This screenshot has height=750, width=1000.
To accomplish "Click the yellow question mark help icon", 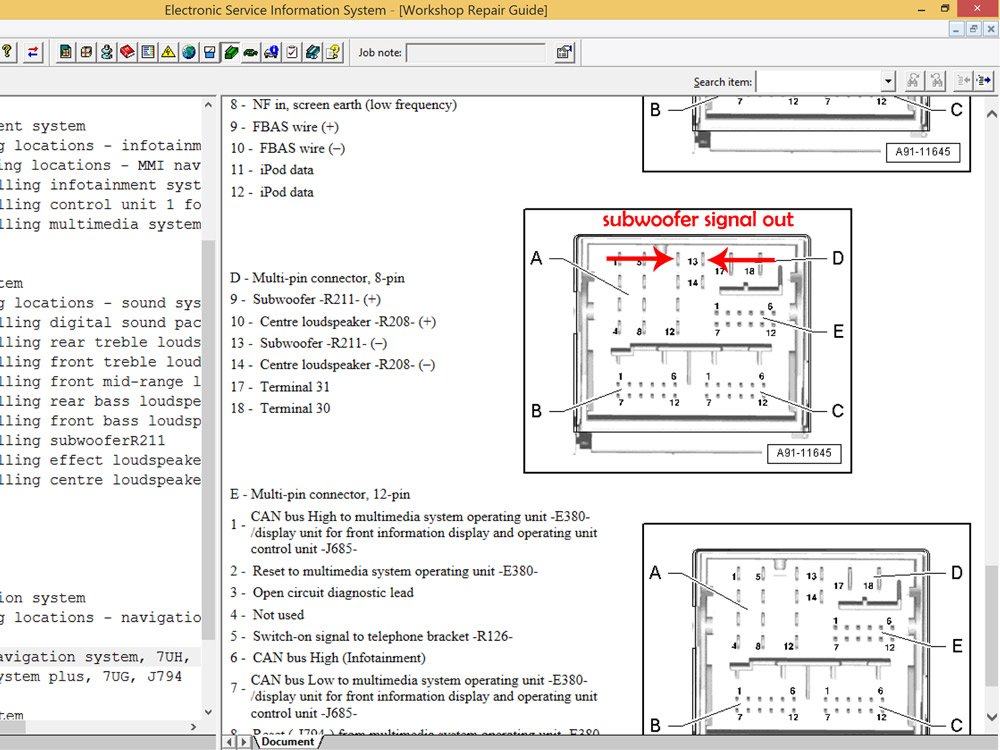I will (x=8, y=52).
